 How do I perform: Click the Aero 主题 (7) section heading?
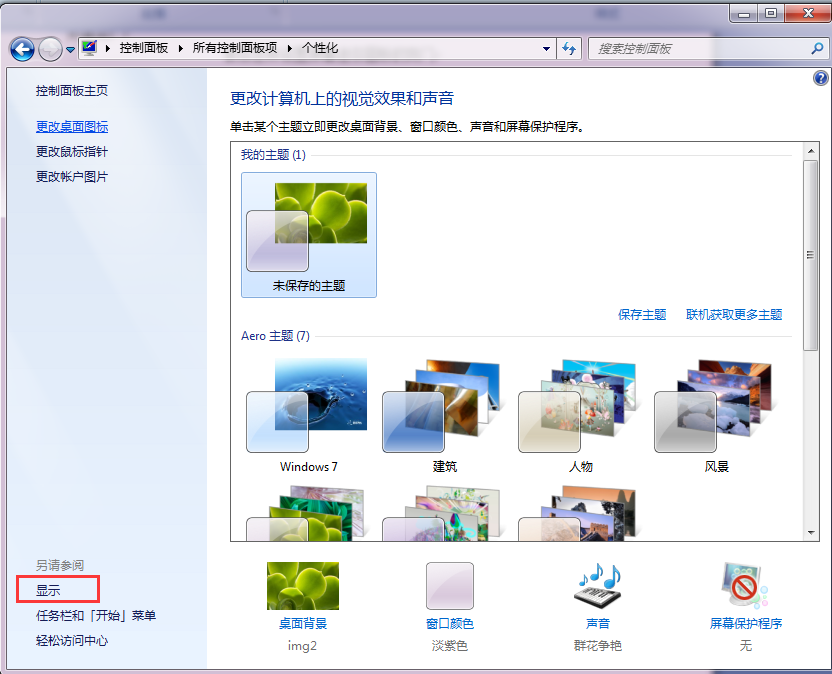(x=275, y=336)
